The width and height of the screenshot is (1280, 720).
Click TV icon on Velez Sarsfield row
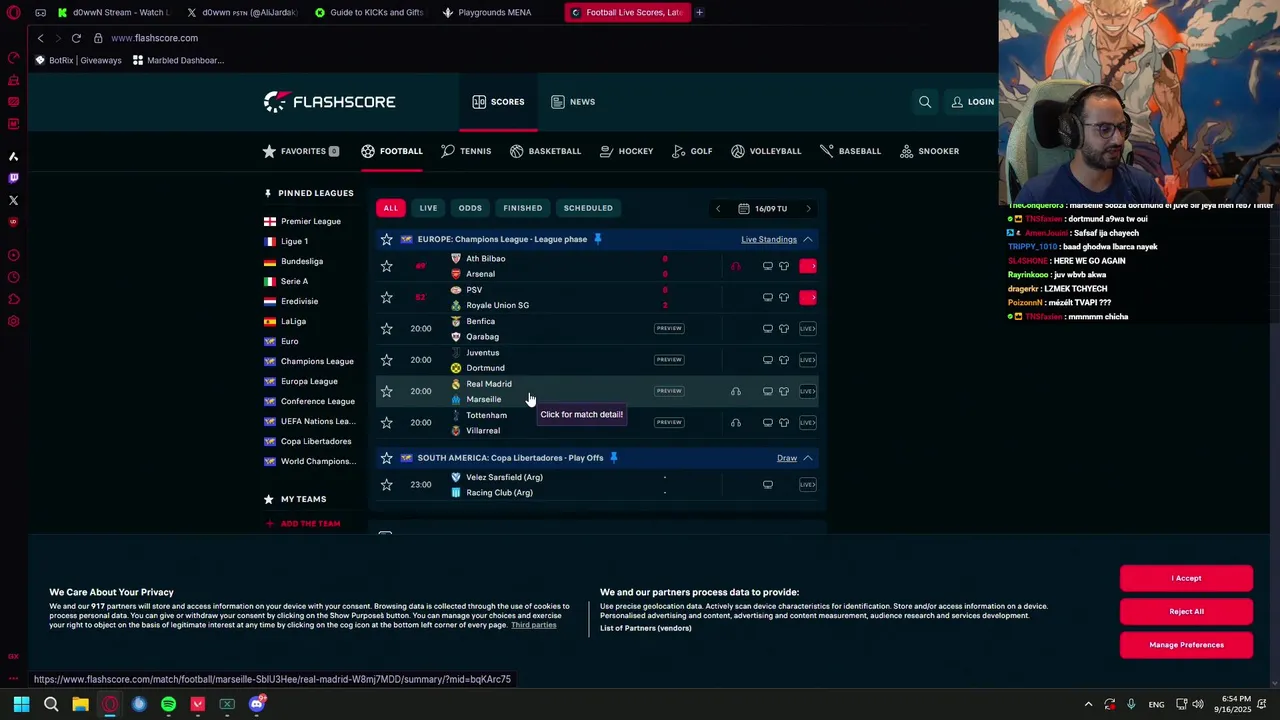click(x=768, y=485)
